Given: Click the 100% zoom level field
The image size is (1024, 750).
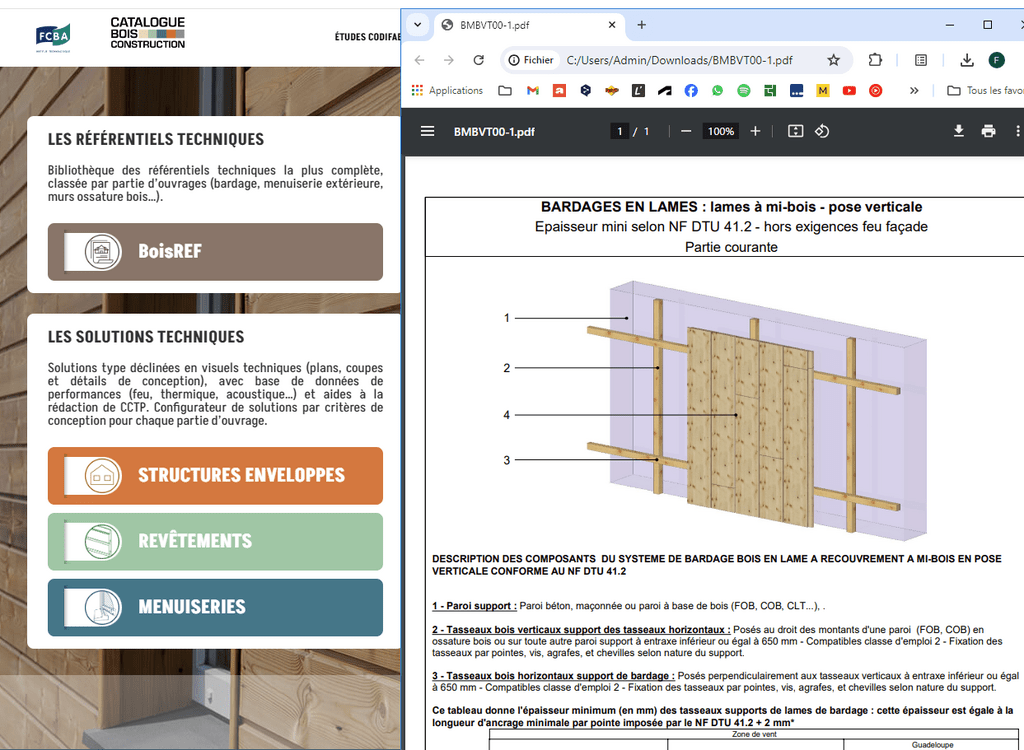Looking at the screenshot, I should click(720, 131).
